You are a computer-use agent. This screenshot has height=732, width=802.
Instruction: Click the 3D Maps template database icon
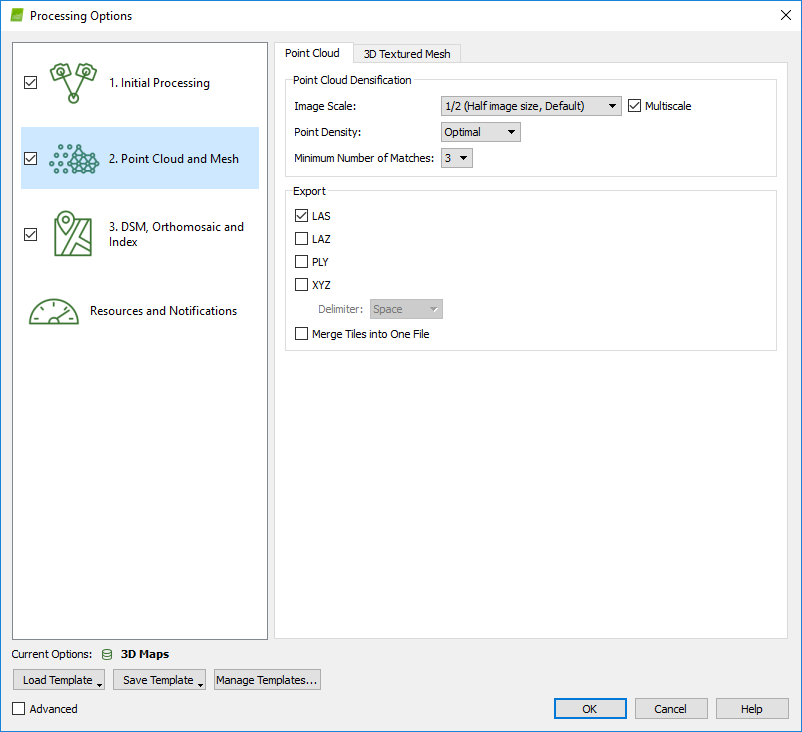[107, 654]
